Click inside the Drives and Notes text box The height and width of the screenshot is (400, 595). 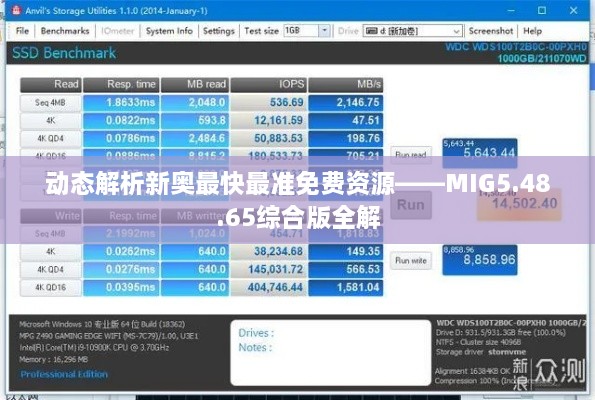point(331,353)
